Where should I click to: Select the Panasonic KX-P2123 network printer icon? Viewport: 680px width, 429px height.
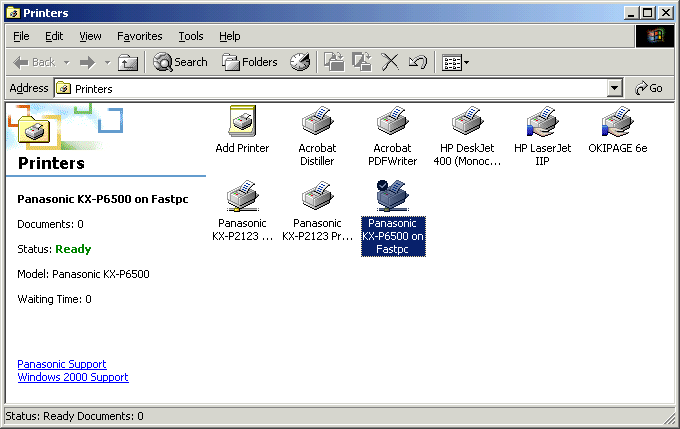242,211
